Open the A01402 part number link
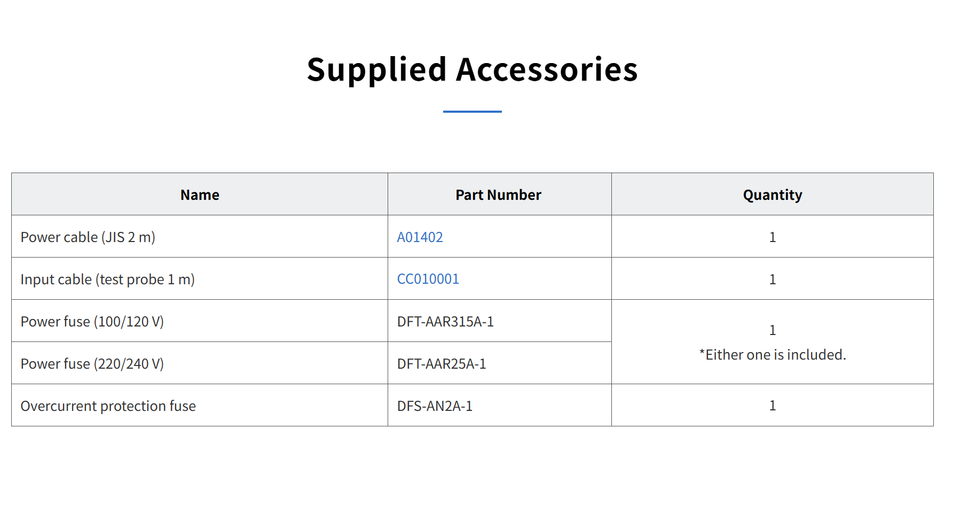 [419, 237]
